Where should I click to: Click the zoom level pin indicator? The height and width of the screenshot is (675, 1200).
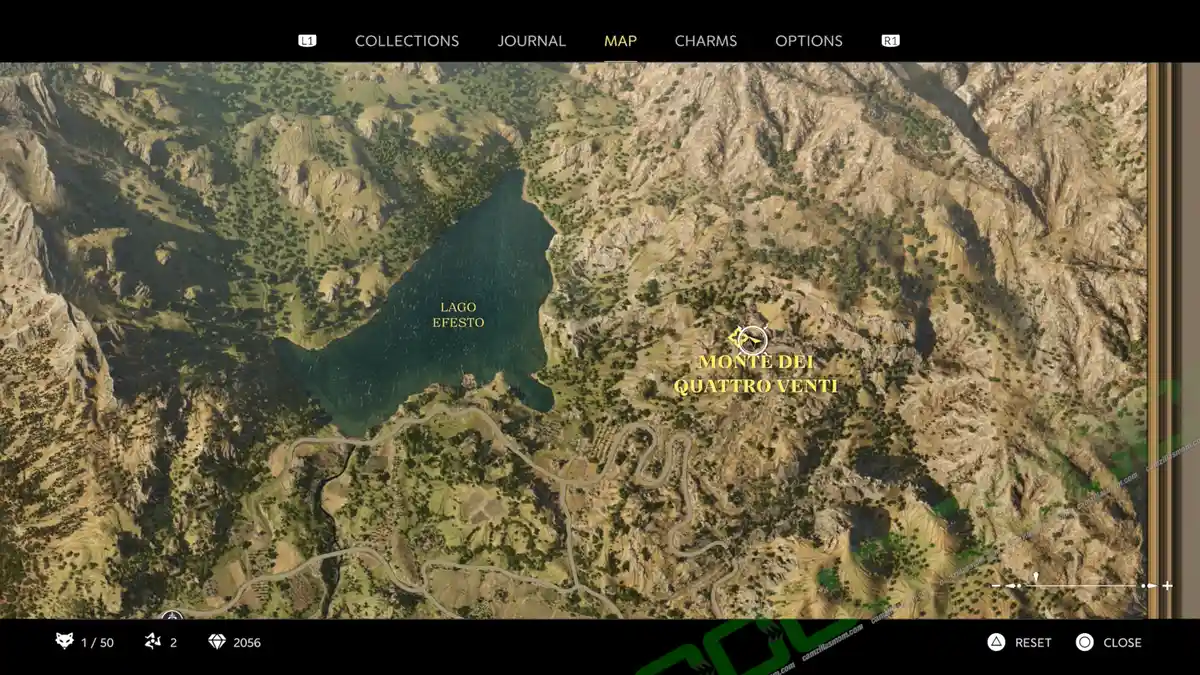click(x=1036, y=577)
